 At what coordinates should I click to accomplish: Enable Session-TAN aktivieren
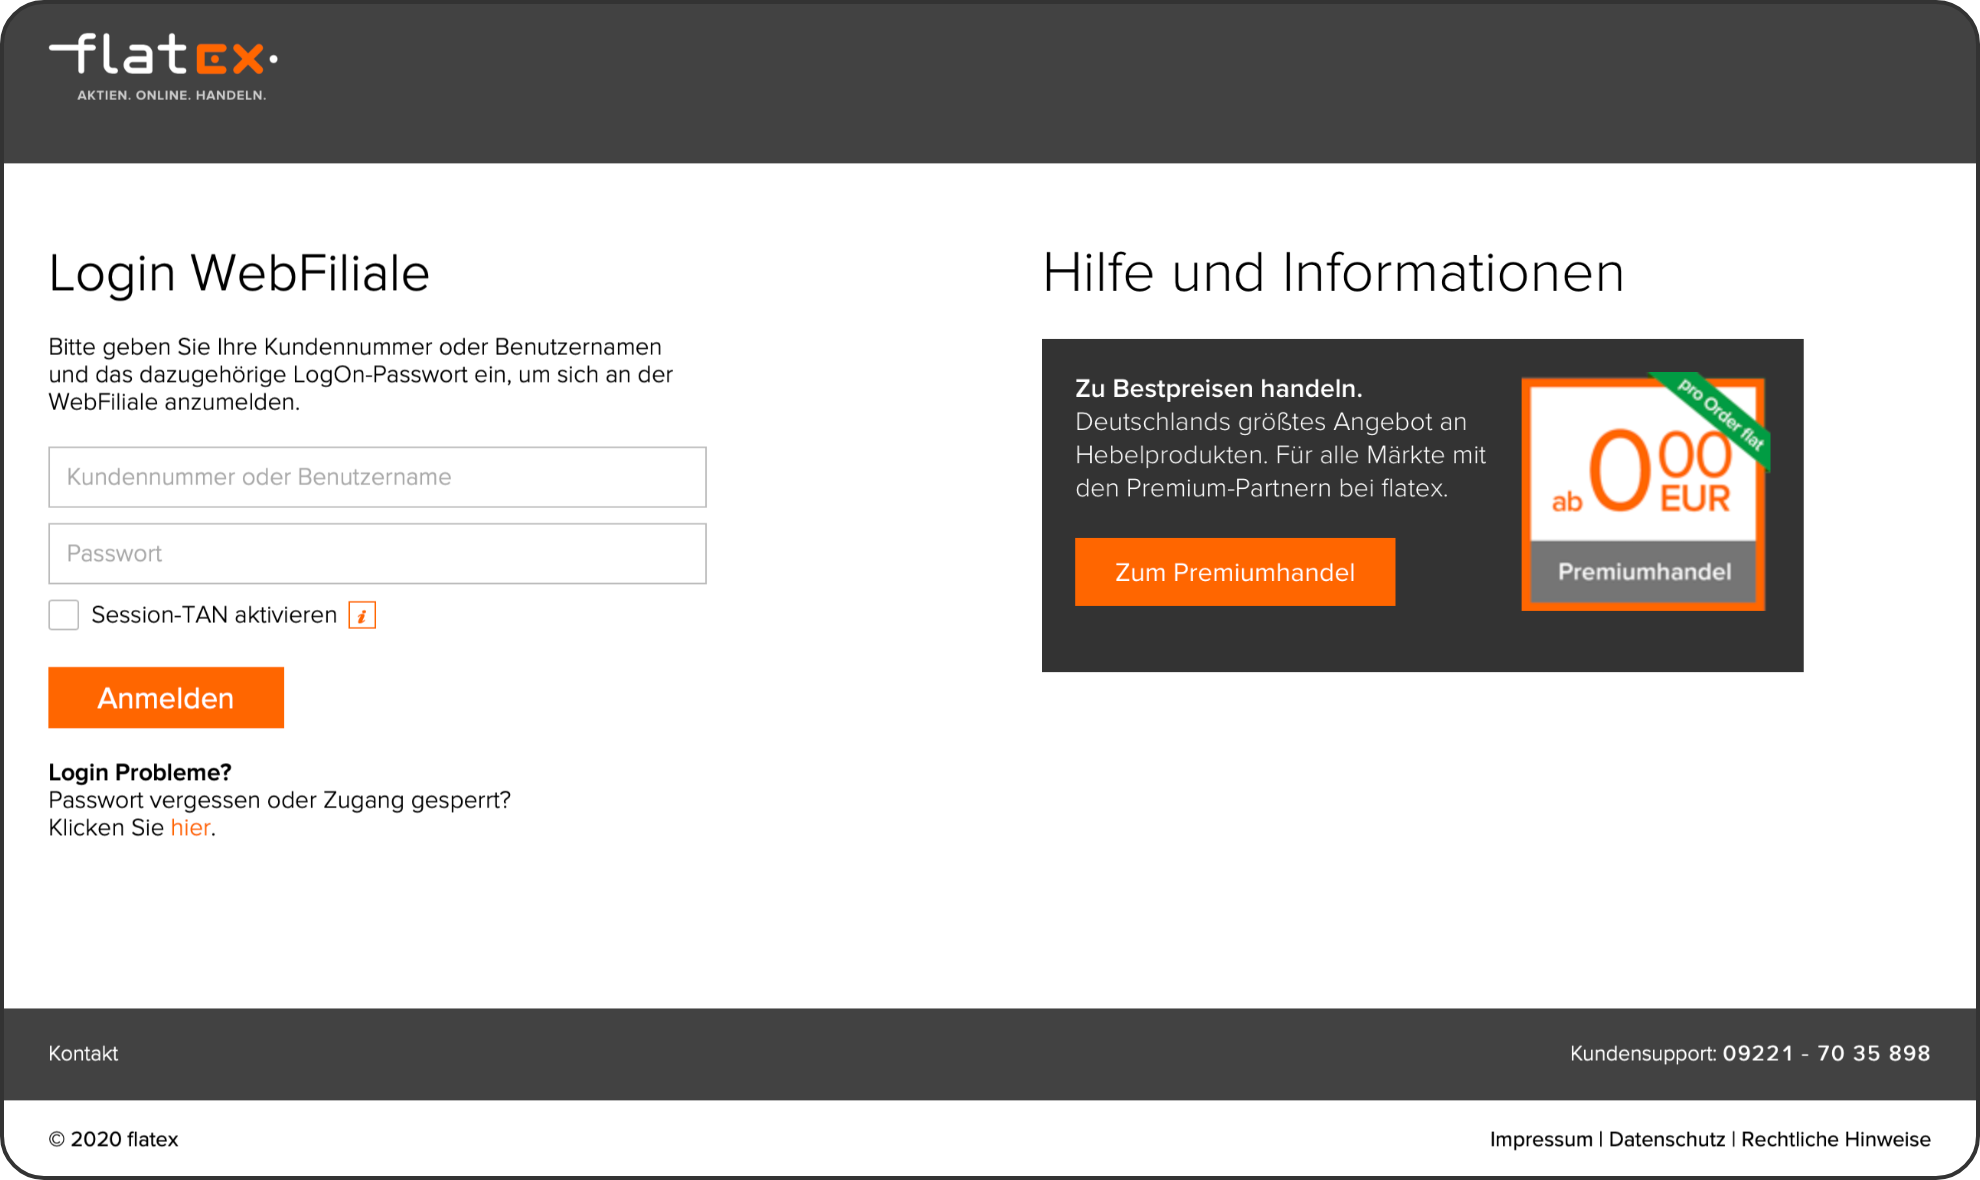(63, 614)
